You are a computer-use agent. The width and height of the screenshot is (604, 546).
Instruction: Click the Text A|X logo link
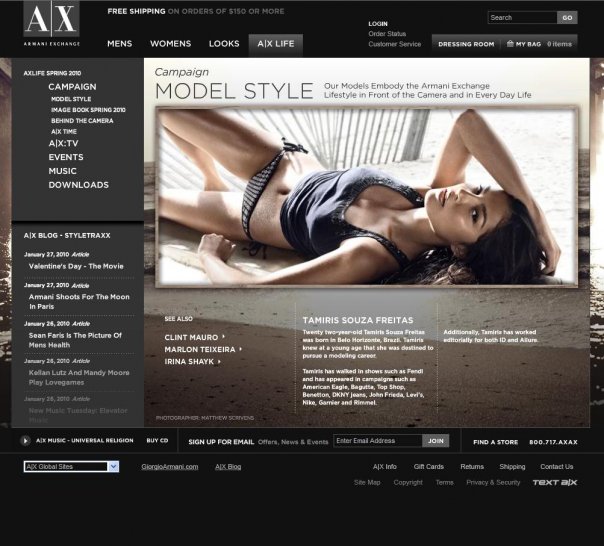click(555, 482)
